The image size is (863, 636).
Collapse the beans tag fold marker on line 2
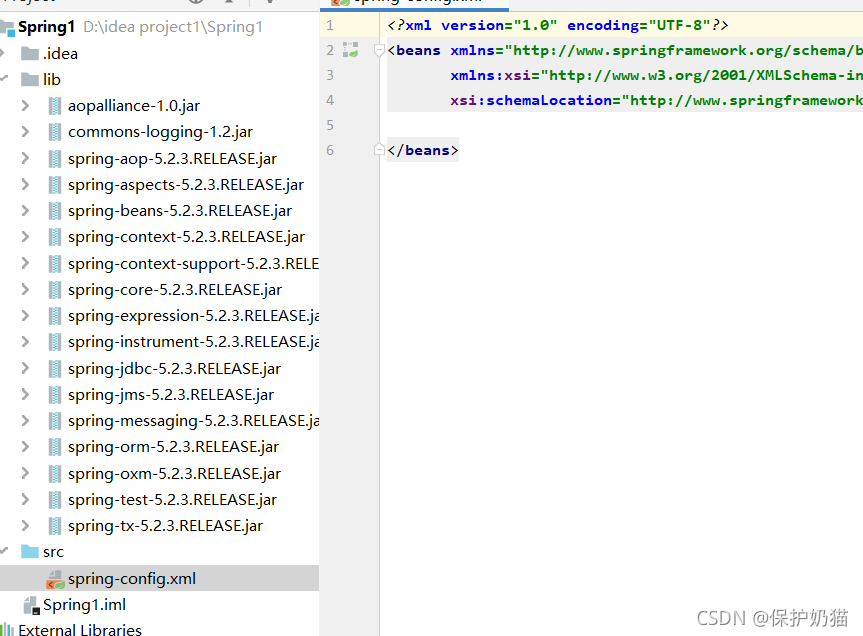(x=379, y=51)
